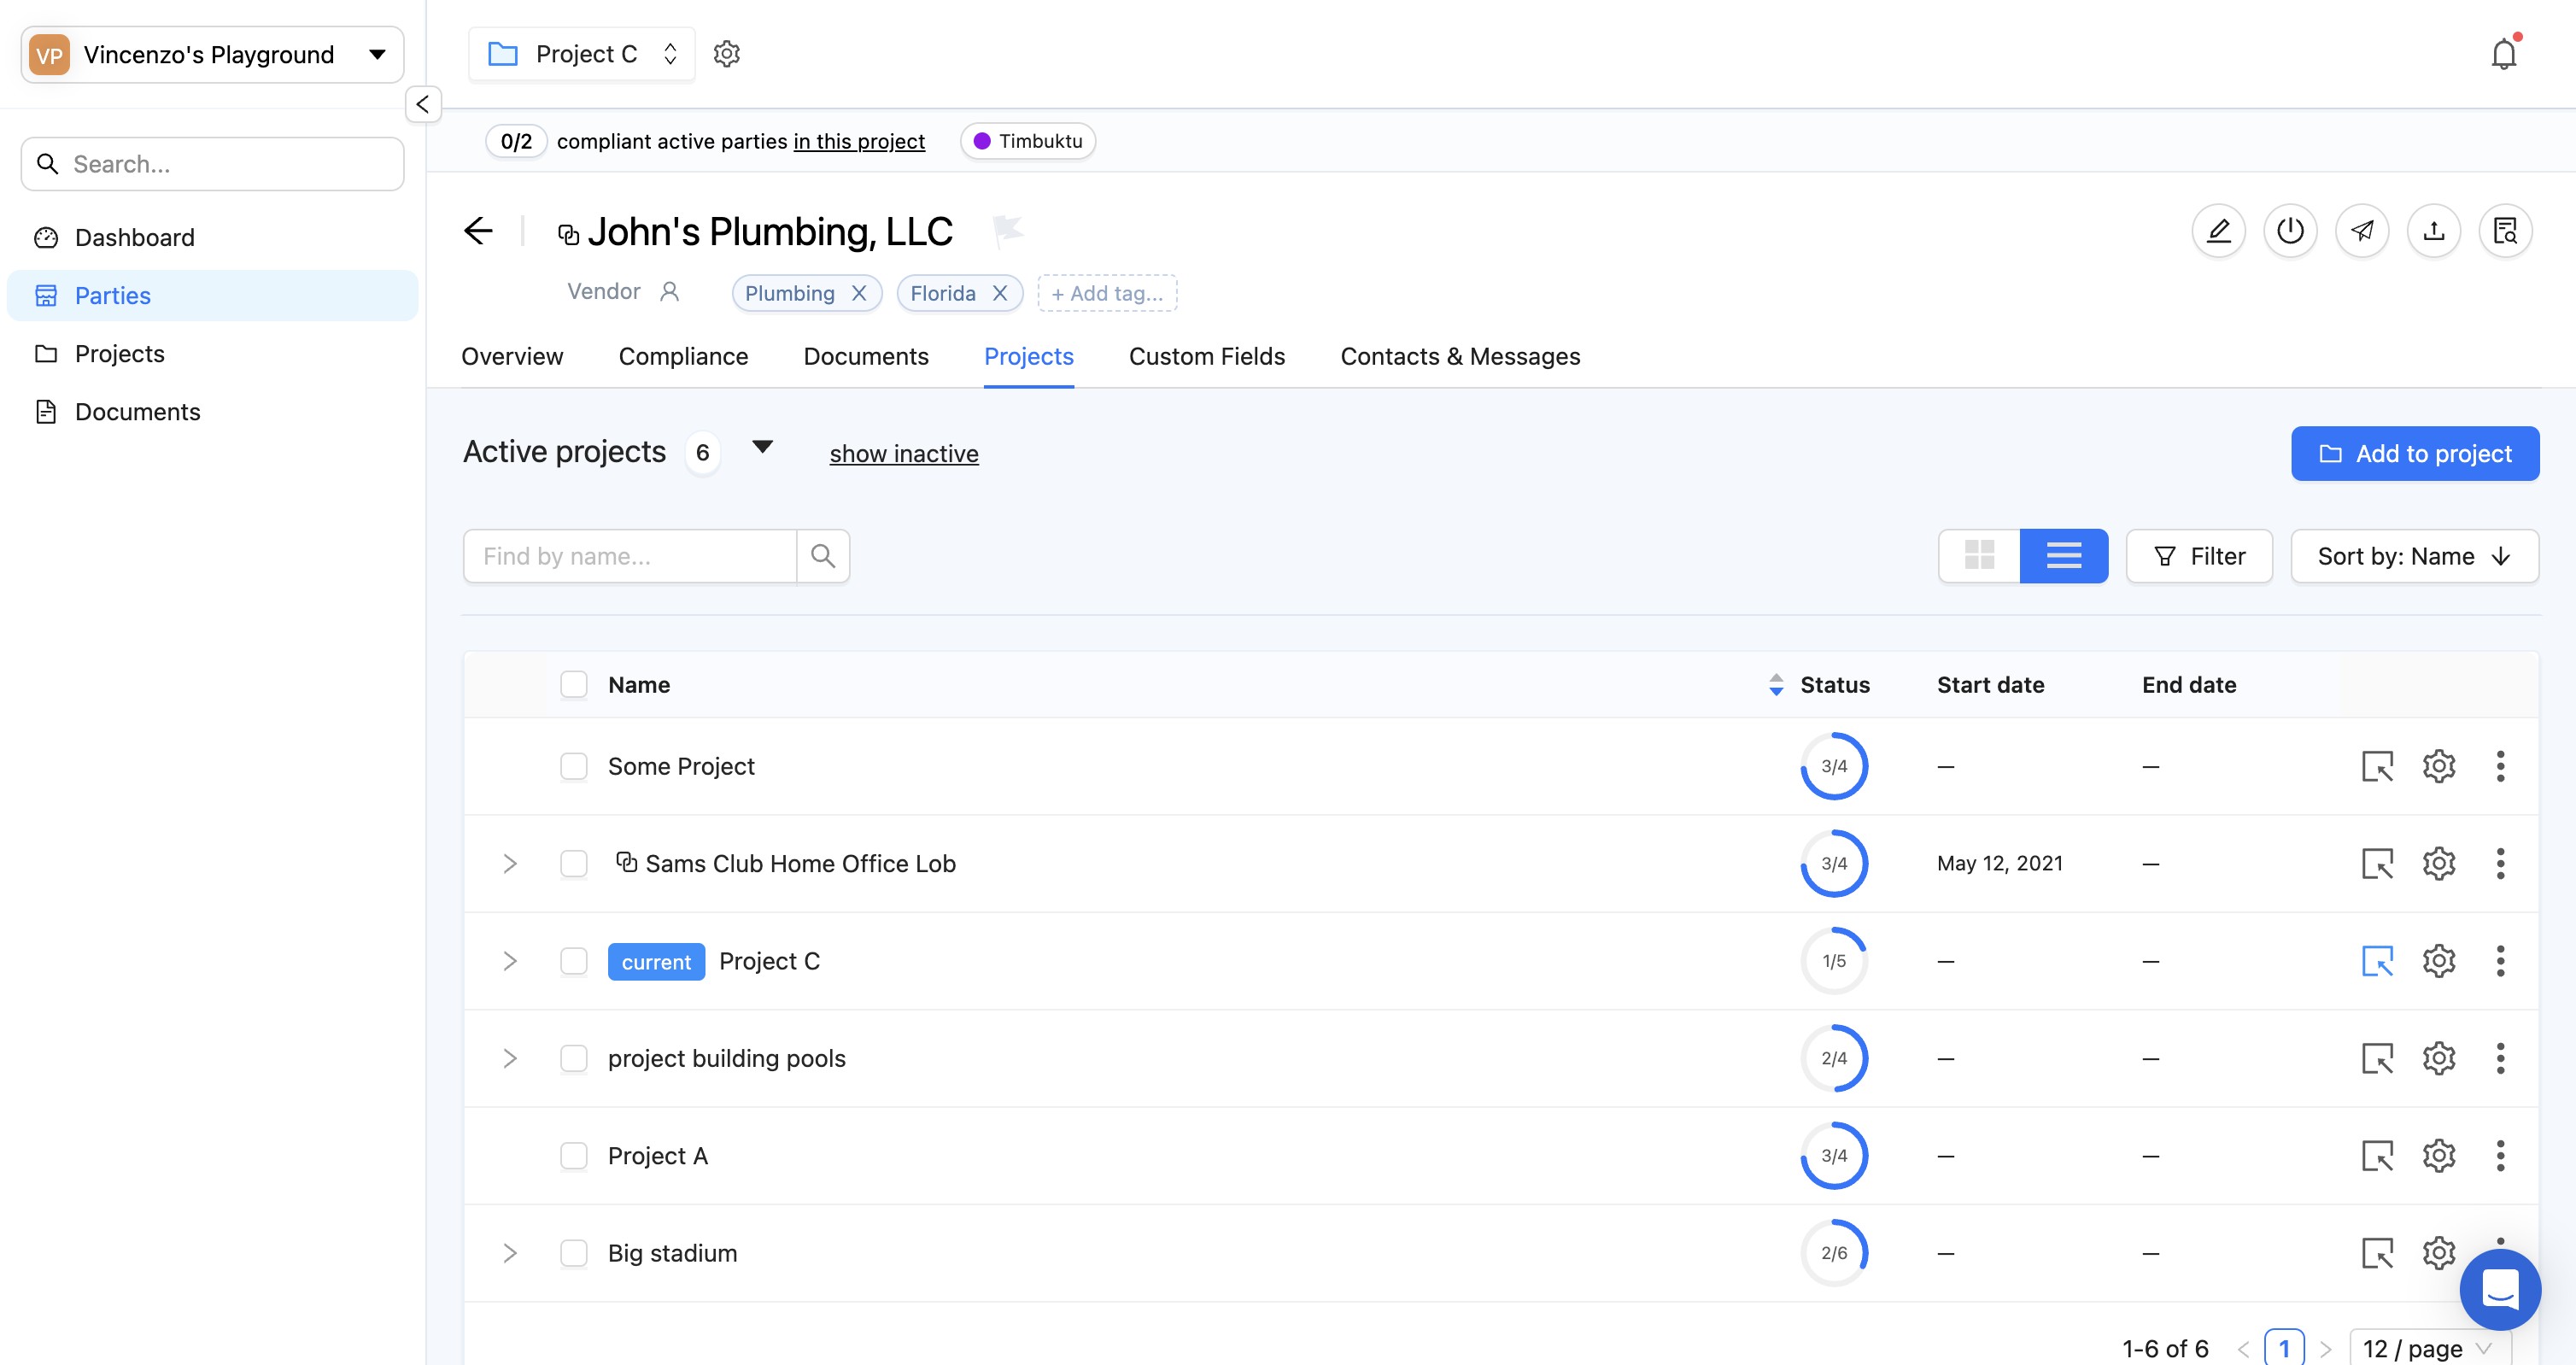The image size is (2576, 1365).
Task: Click the upload document icon
Action: click(2433, 231)
